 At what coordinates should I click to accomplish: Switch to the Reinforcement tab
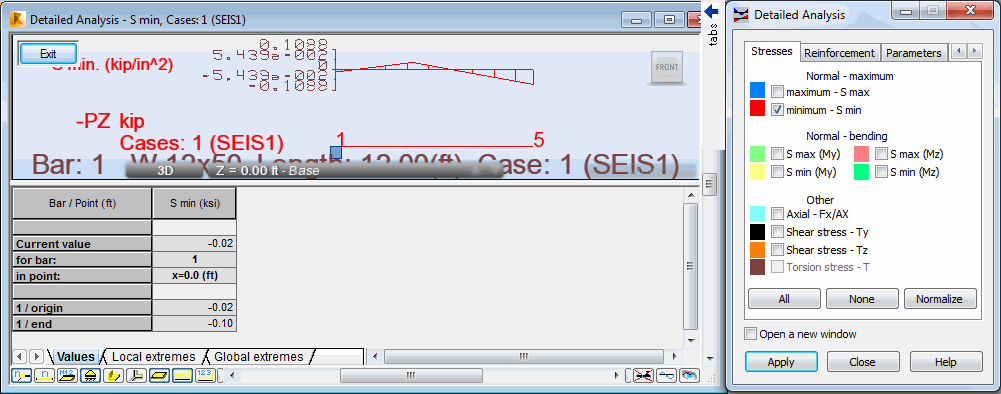tap(839, 53)
